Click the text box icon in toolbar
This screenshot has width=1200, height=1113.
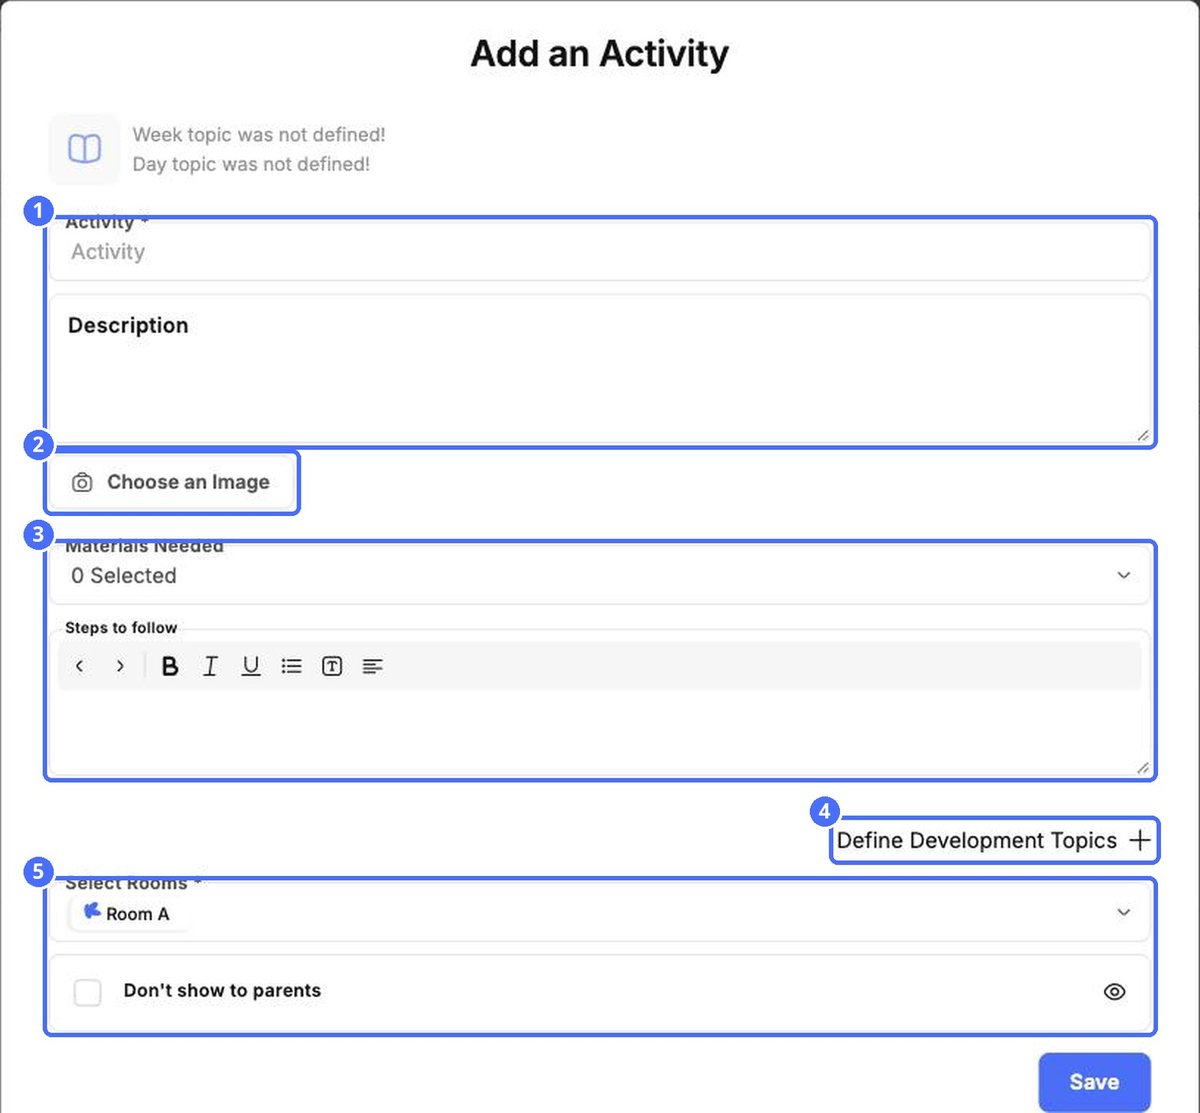tap(332, 666)
